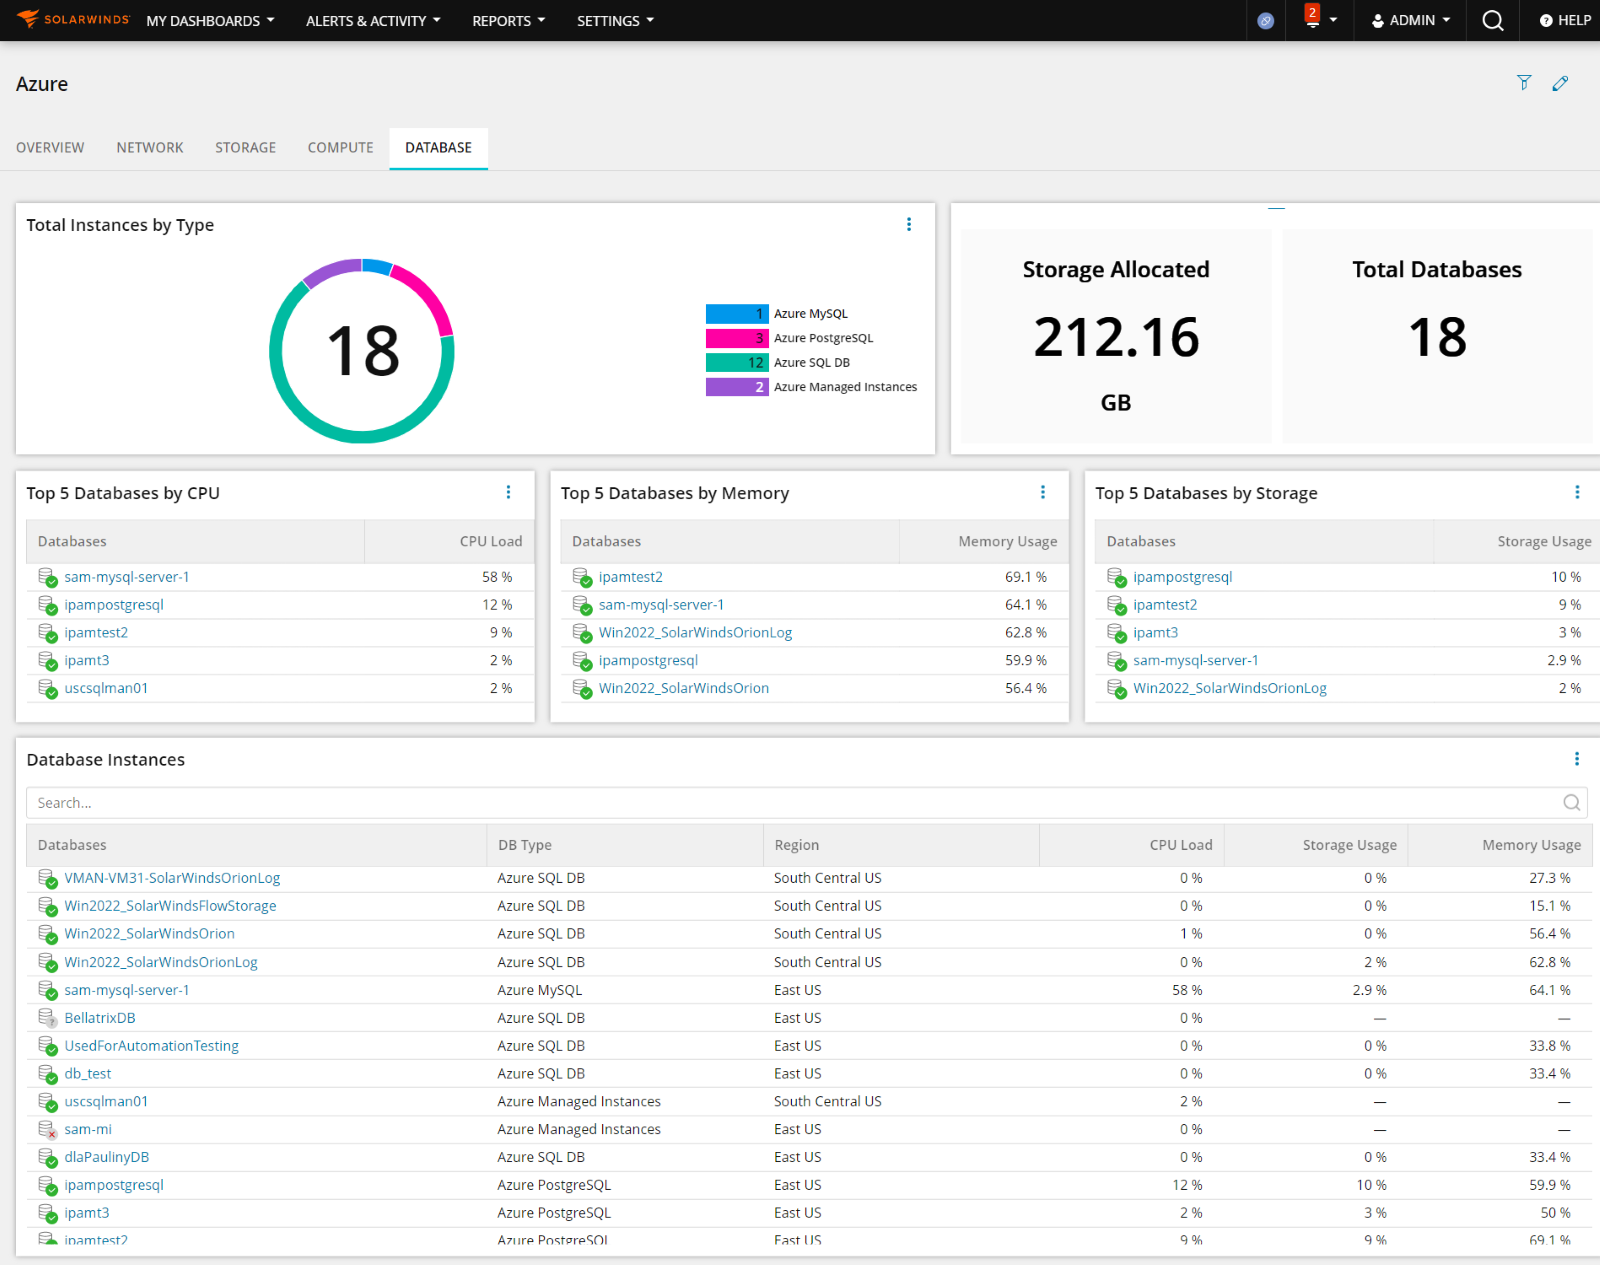Click the Azure MySQL blue legend swatch

pos(737,314)
